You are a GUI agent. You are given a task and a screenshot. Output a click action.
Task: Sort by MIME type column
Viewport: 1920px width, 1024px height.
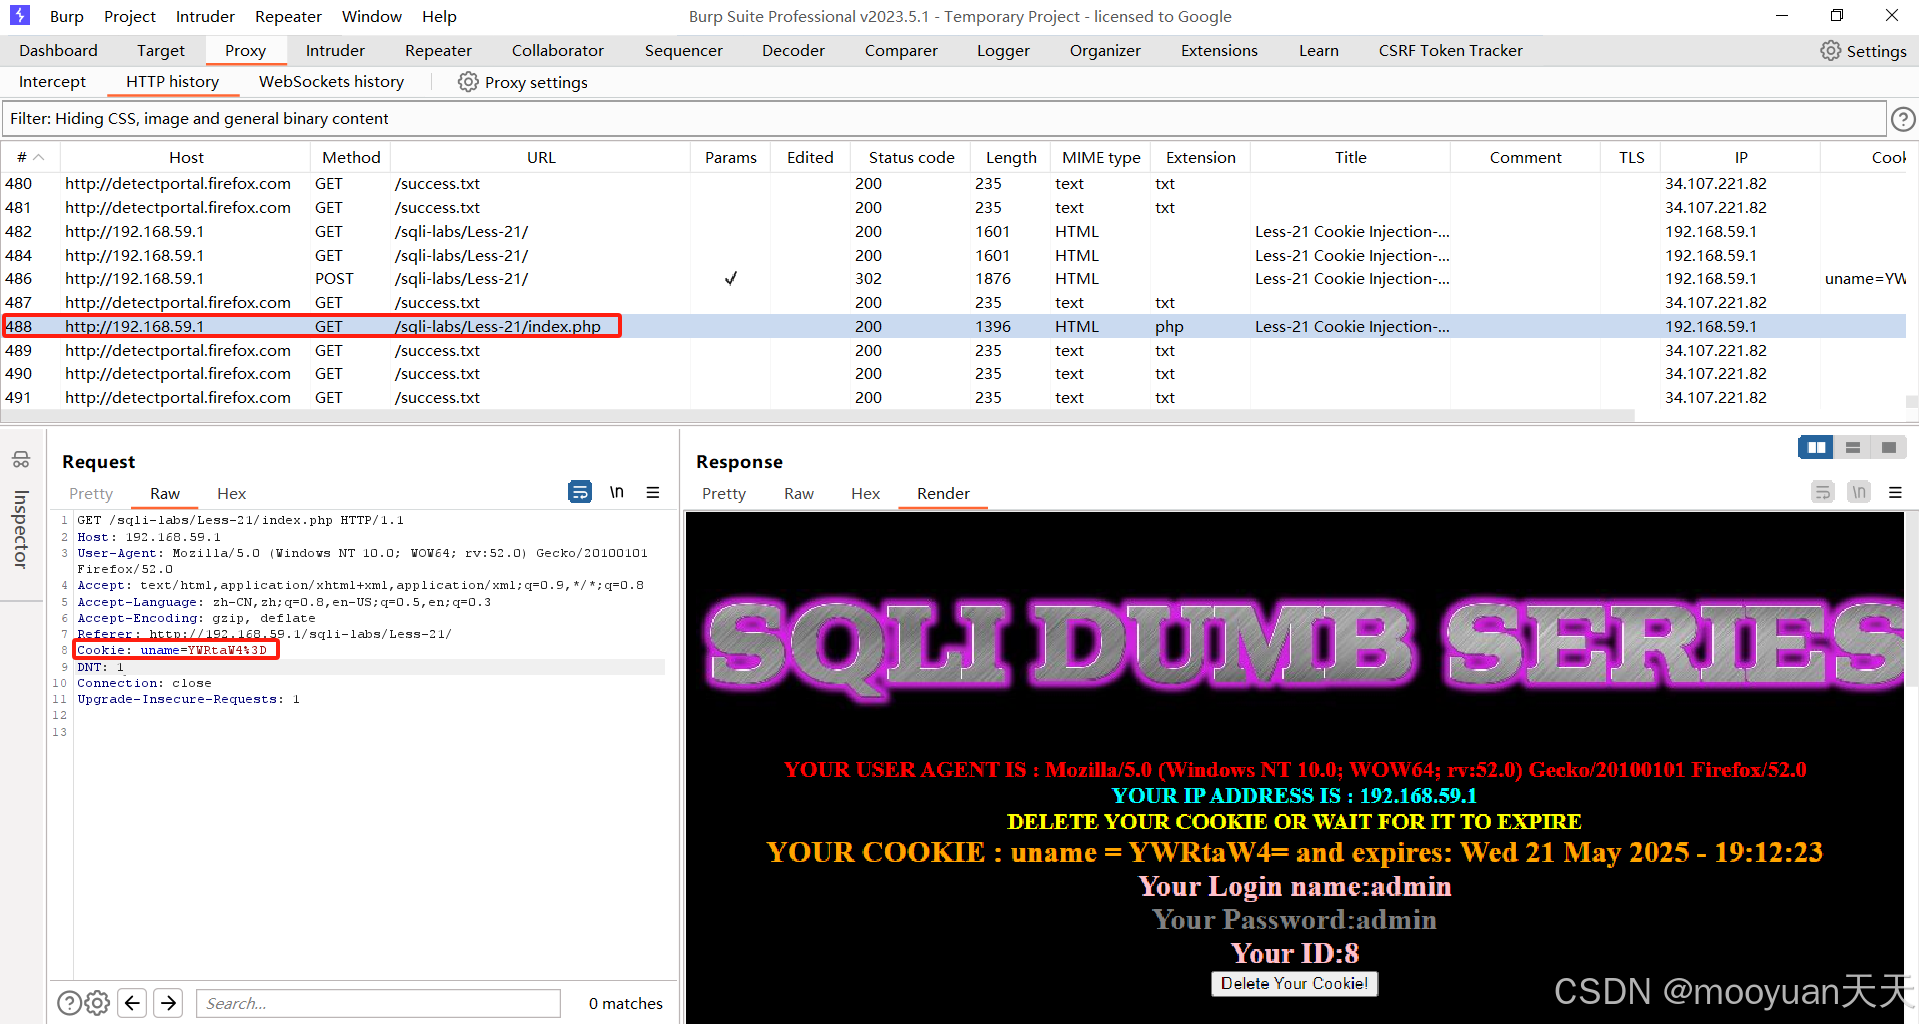pos(1101,157)
